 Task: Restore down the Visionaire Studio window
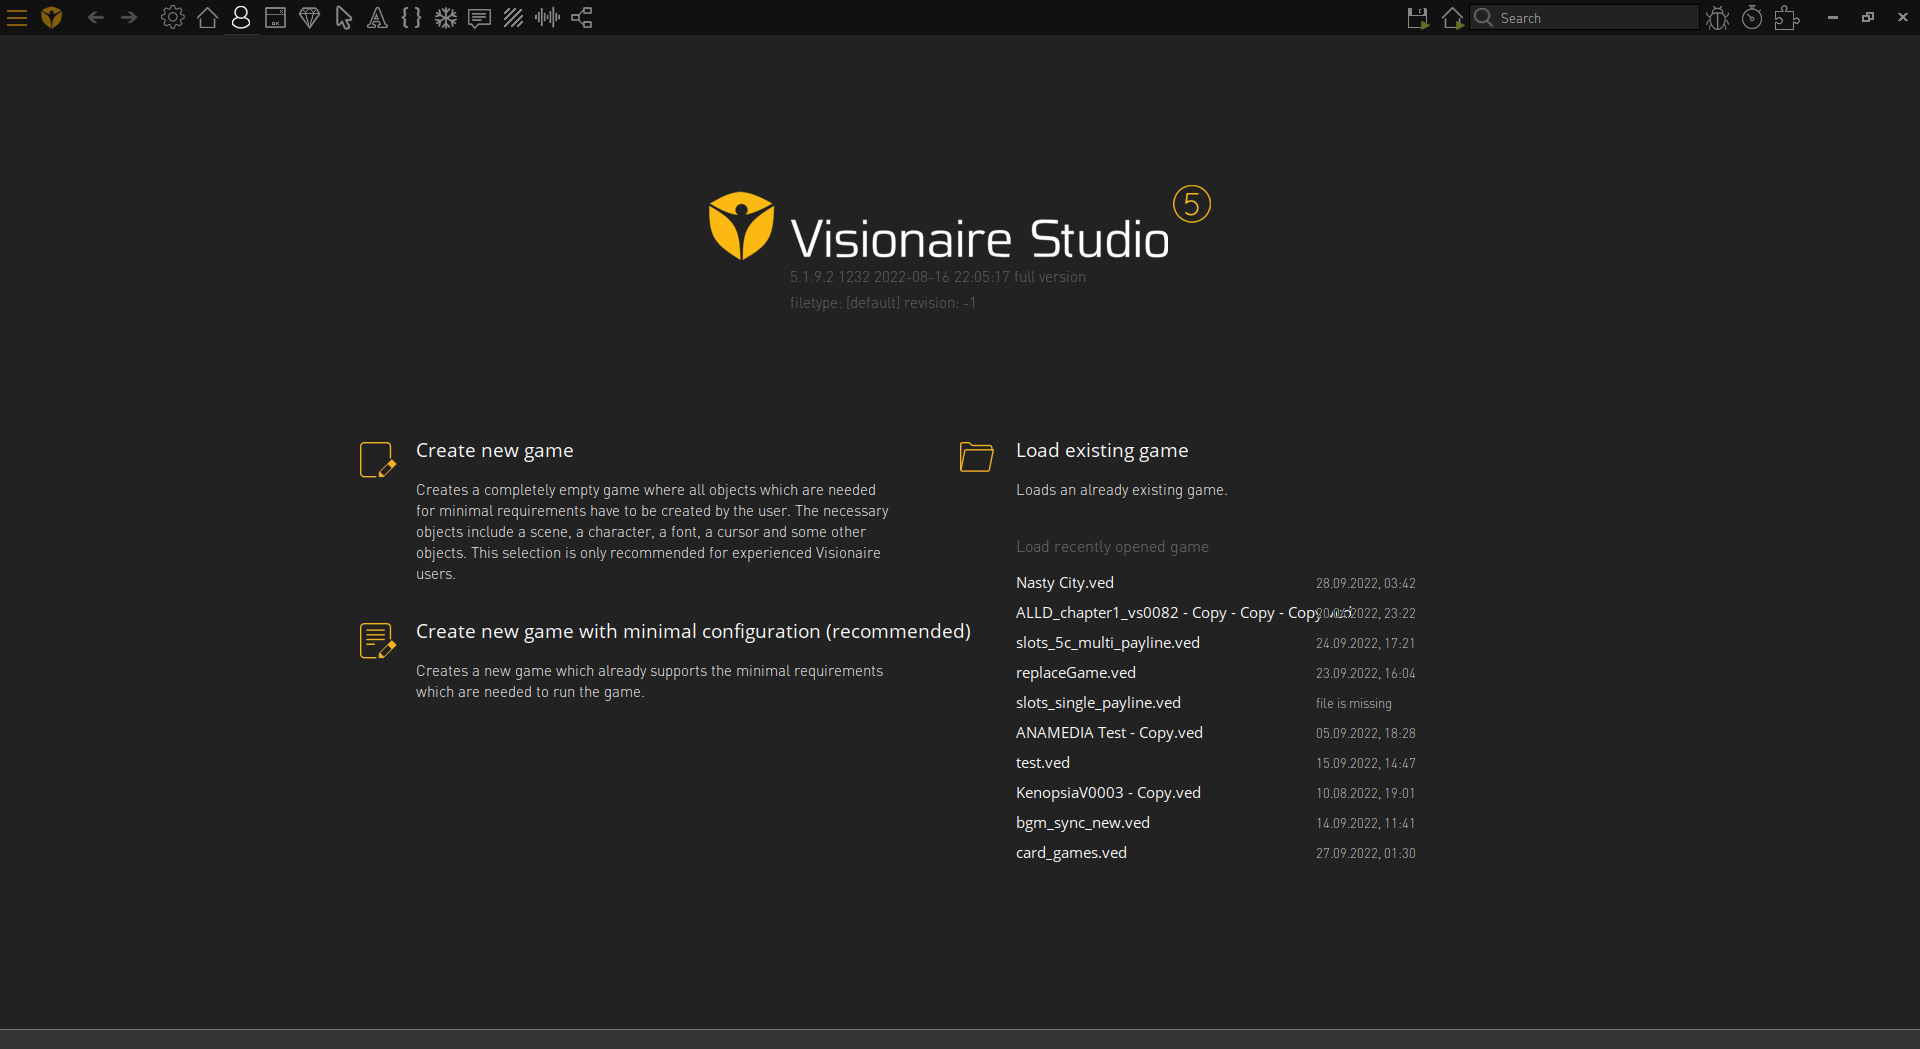pos(1867,18)
